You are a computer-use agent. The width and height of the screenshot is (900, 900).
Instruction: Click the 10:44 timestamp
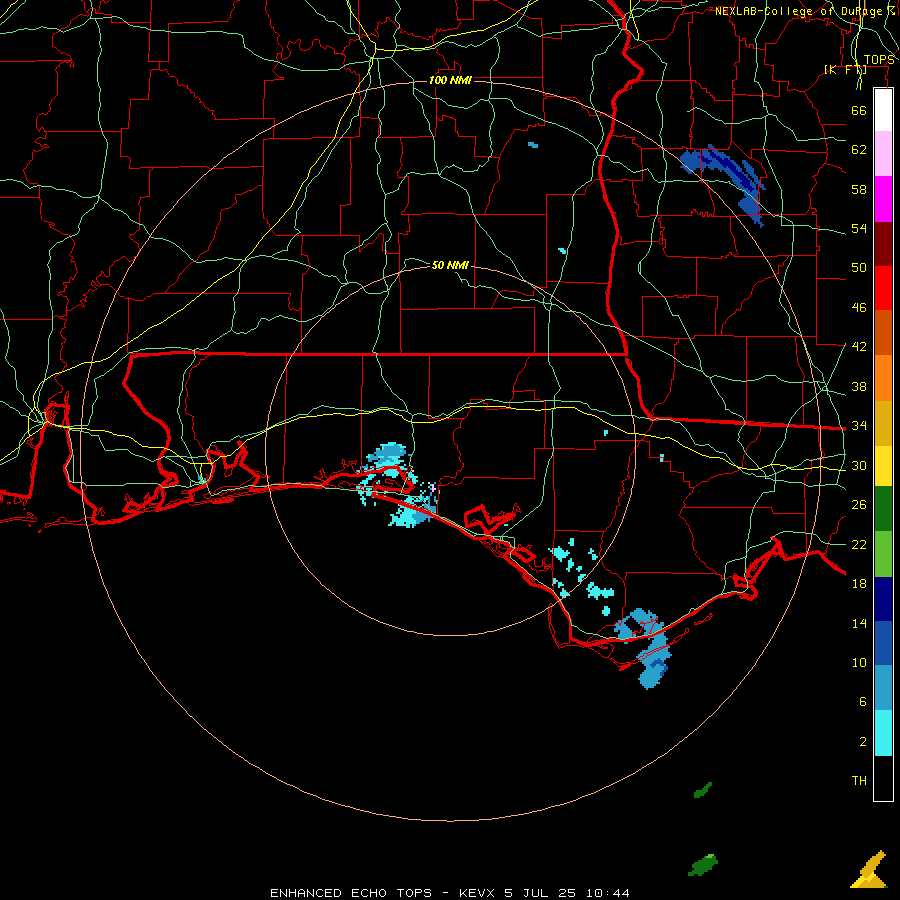(607, 893)
